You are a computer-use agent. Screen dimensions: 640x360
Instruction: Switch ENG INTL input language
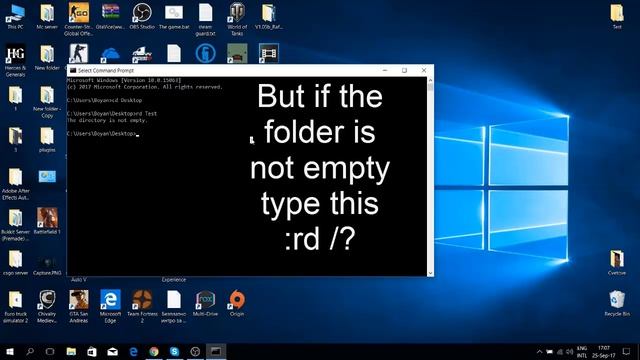582,352
